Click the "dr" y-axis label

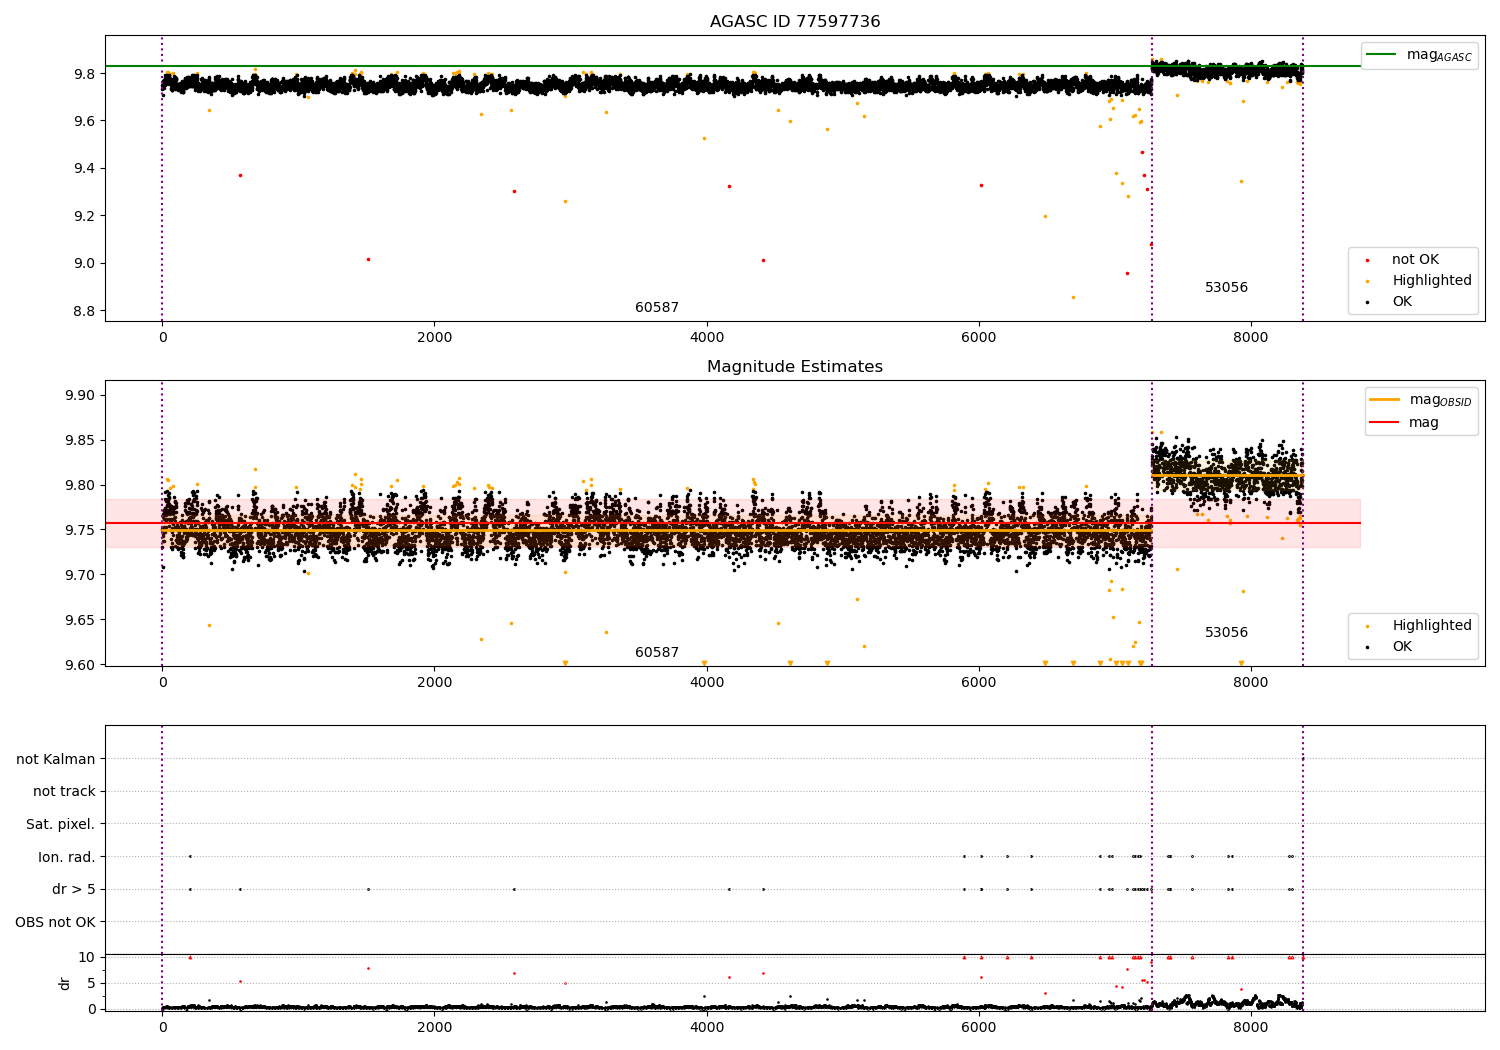click(x=65, y=983)
